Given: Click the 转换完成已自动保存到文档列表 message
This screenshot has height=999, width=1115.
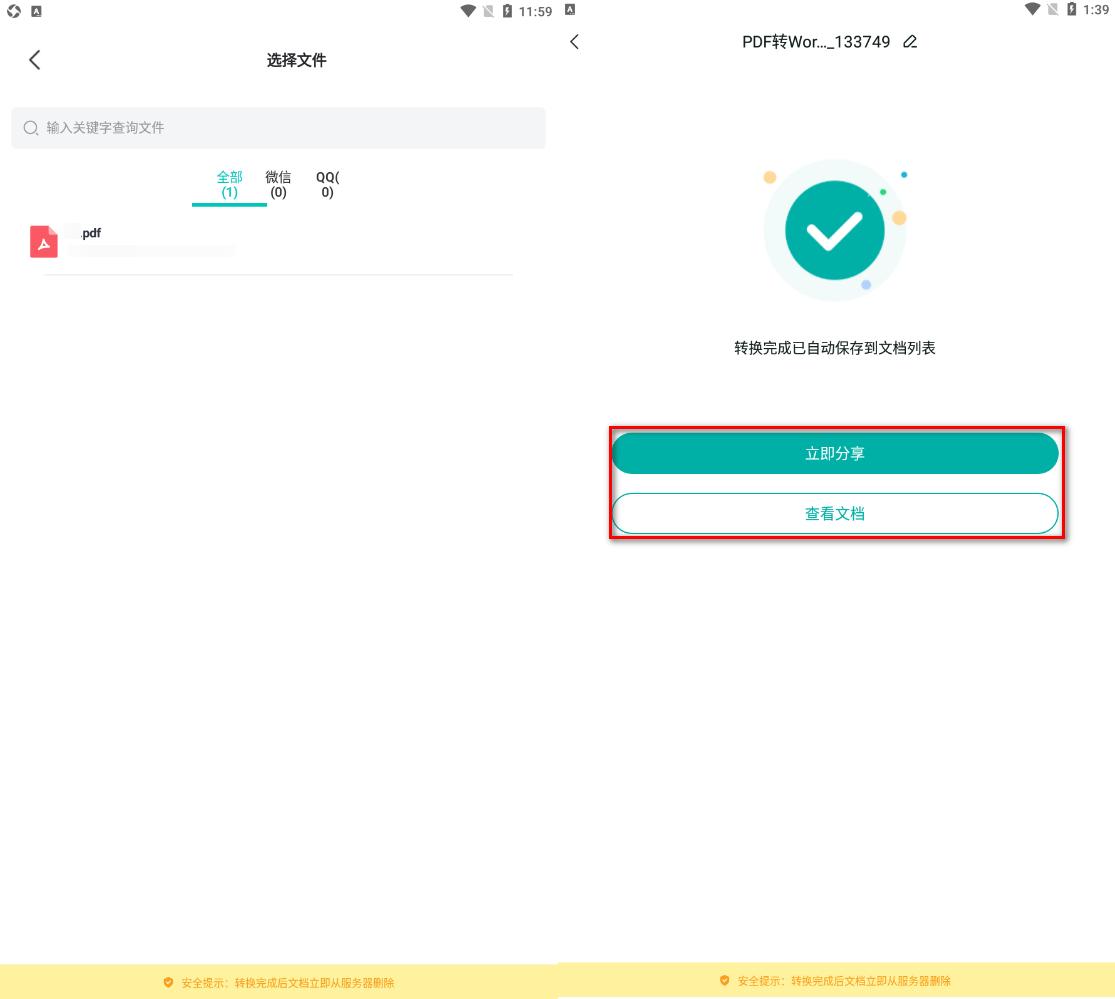Looking at the screenshot, I should (x=835, y=348).
